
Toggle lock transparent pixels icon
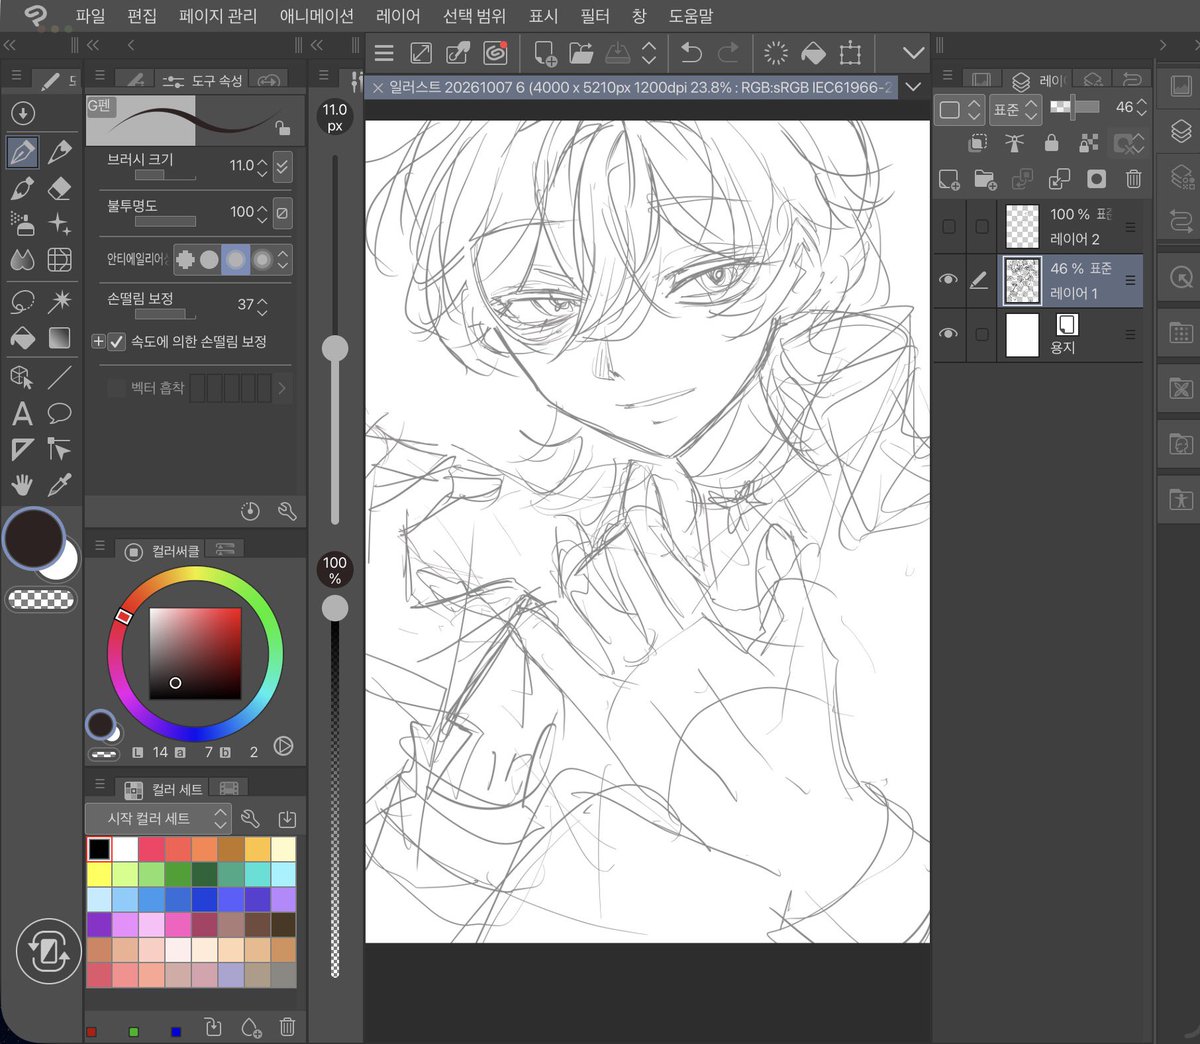point(1089,143)
